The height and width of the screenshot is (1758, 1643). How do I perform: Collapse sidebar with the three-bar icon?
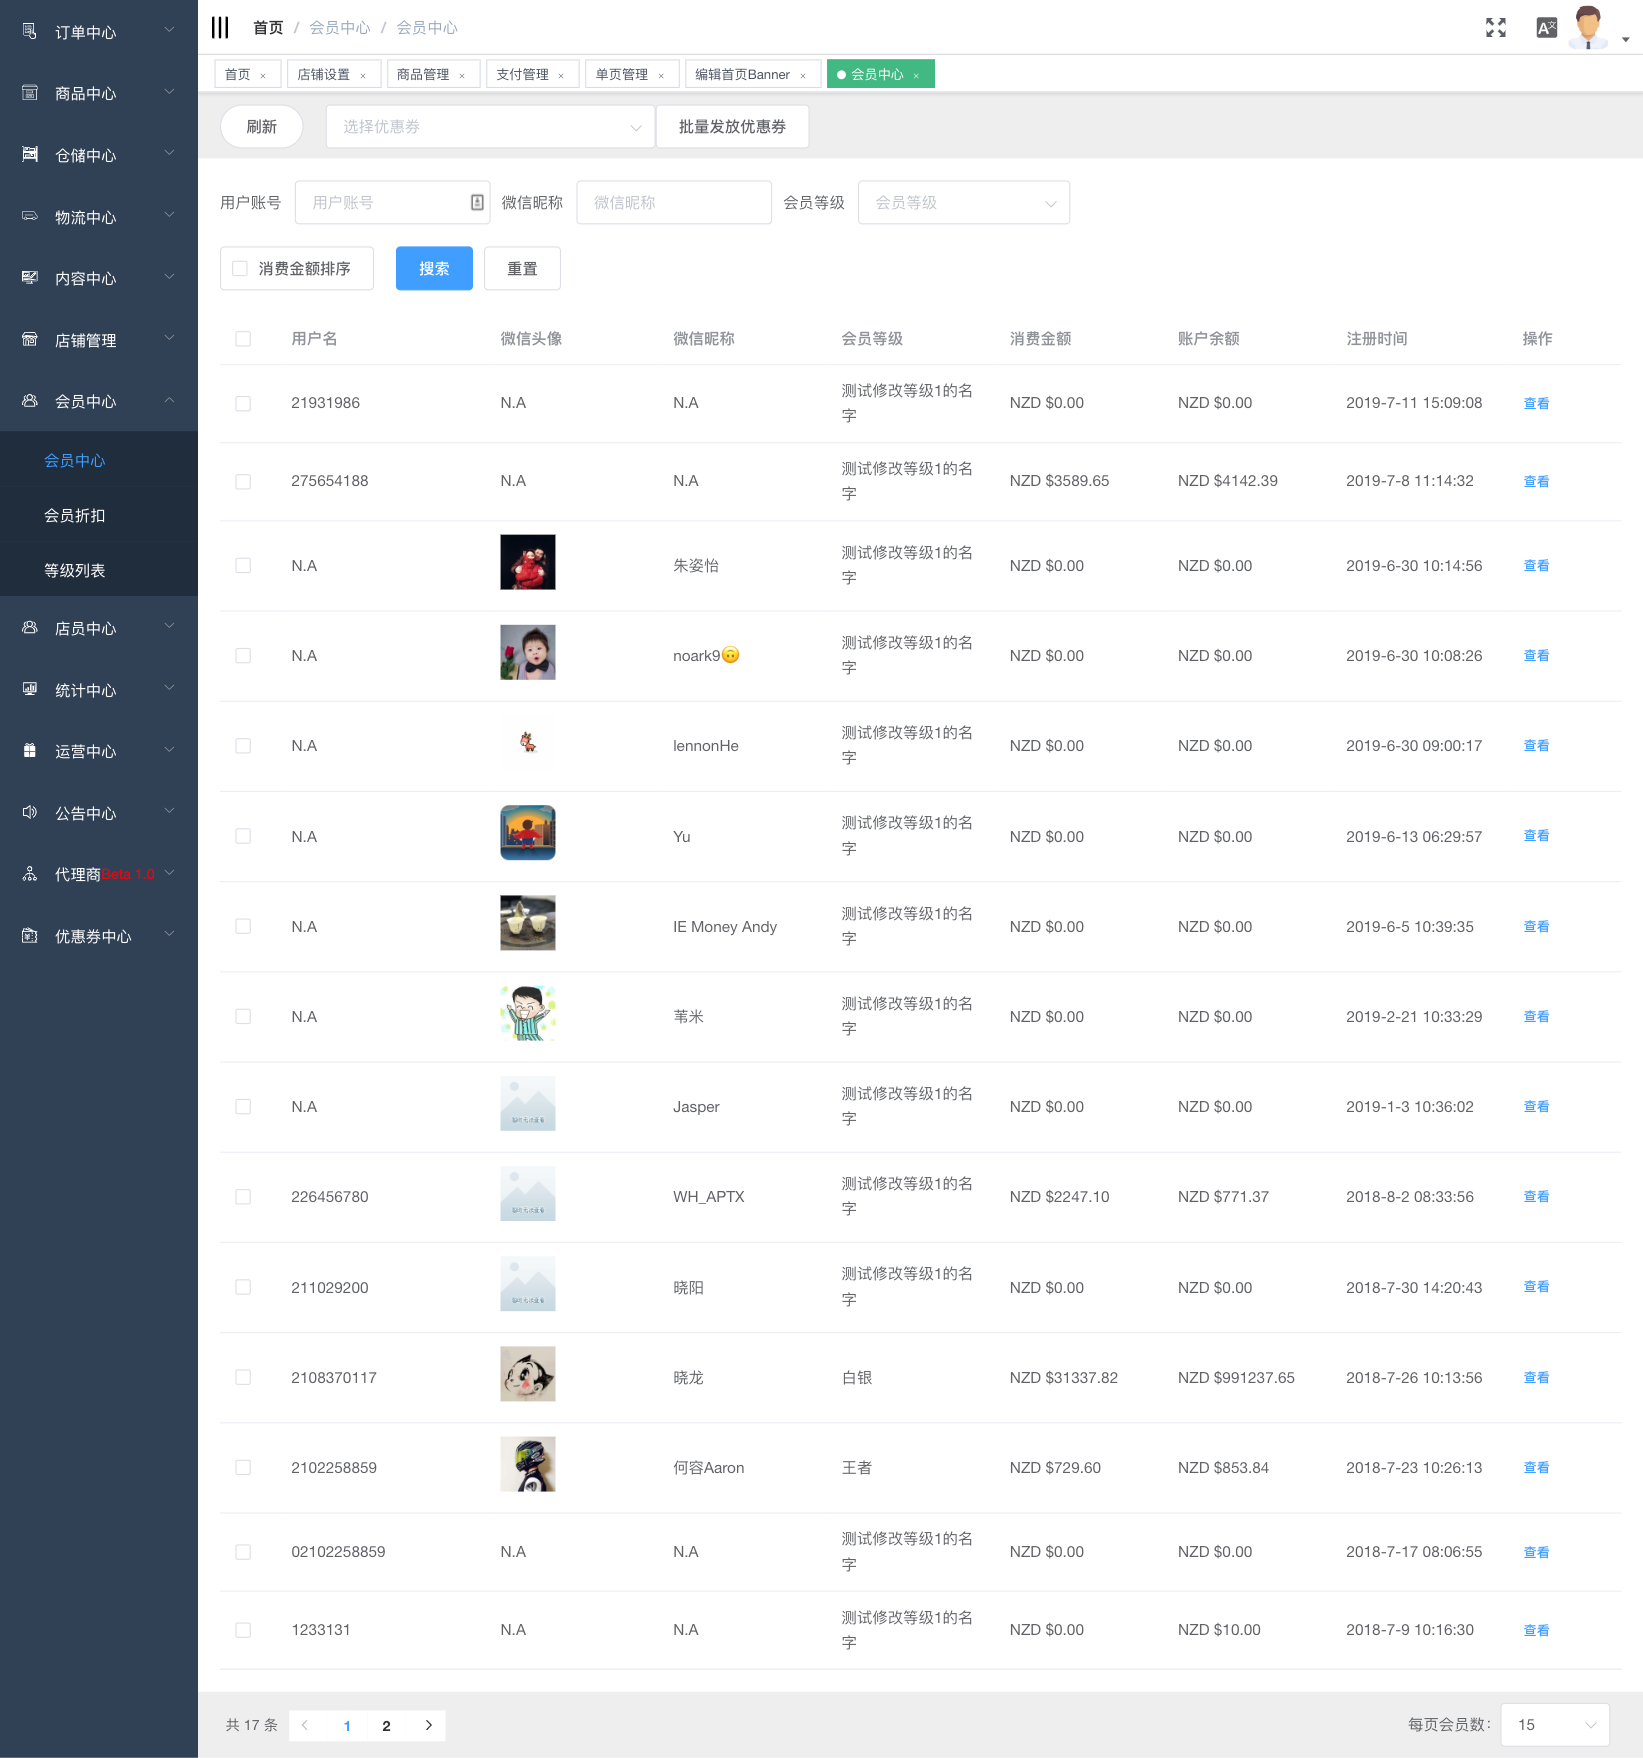click(x=220, y=27)
